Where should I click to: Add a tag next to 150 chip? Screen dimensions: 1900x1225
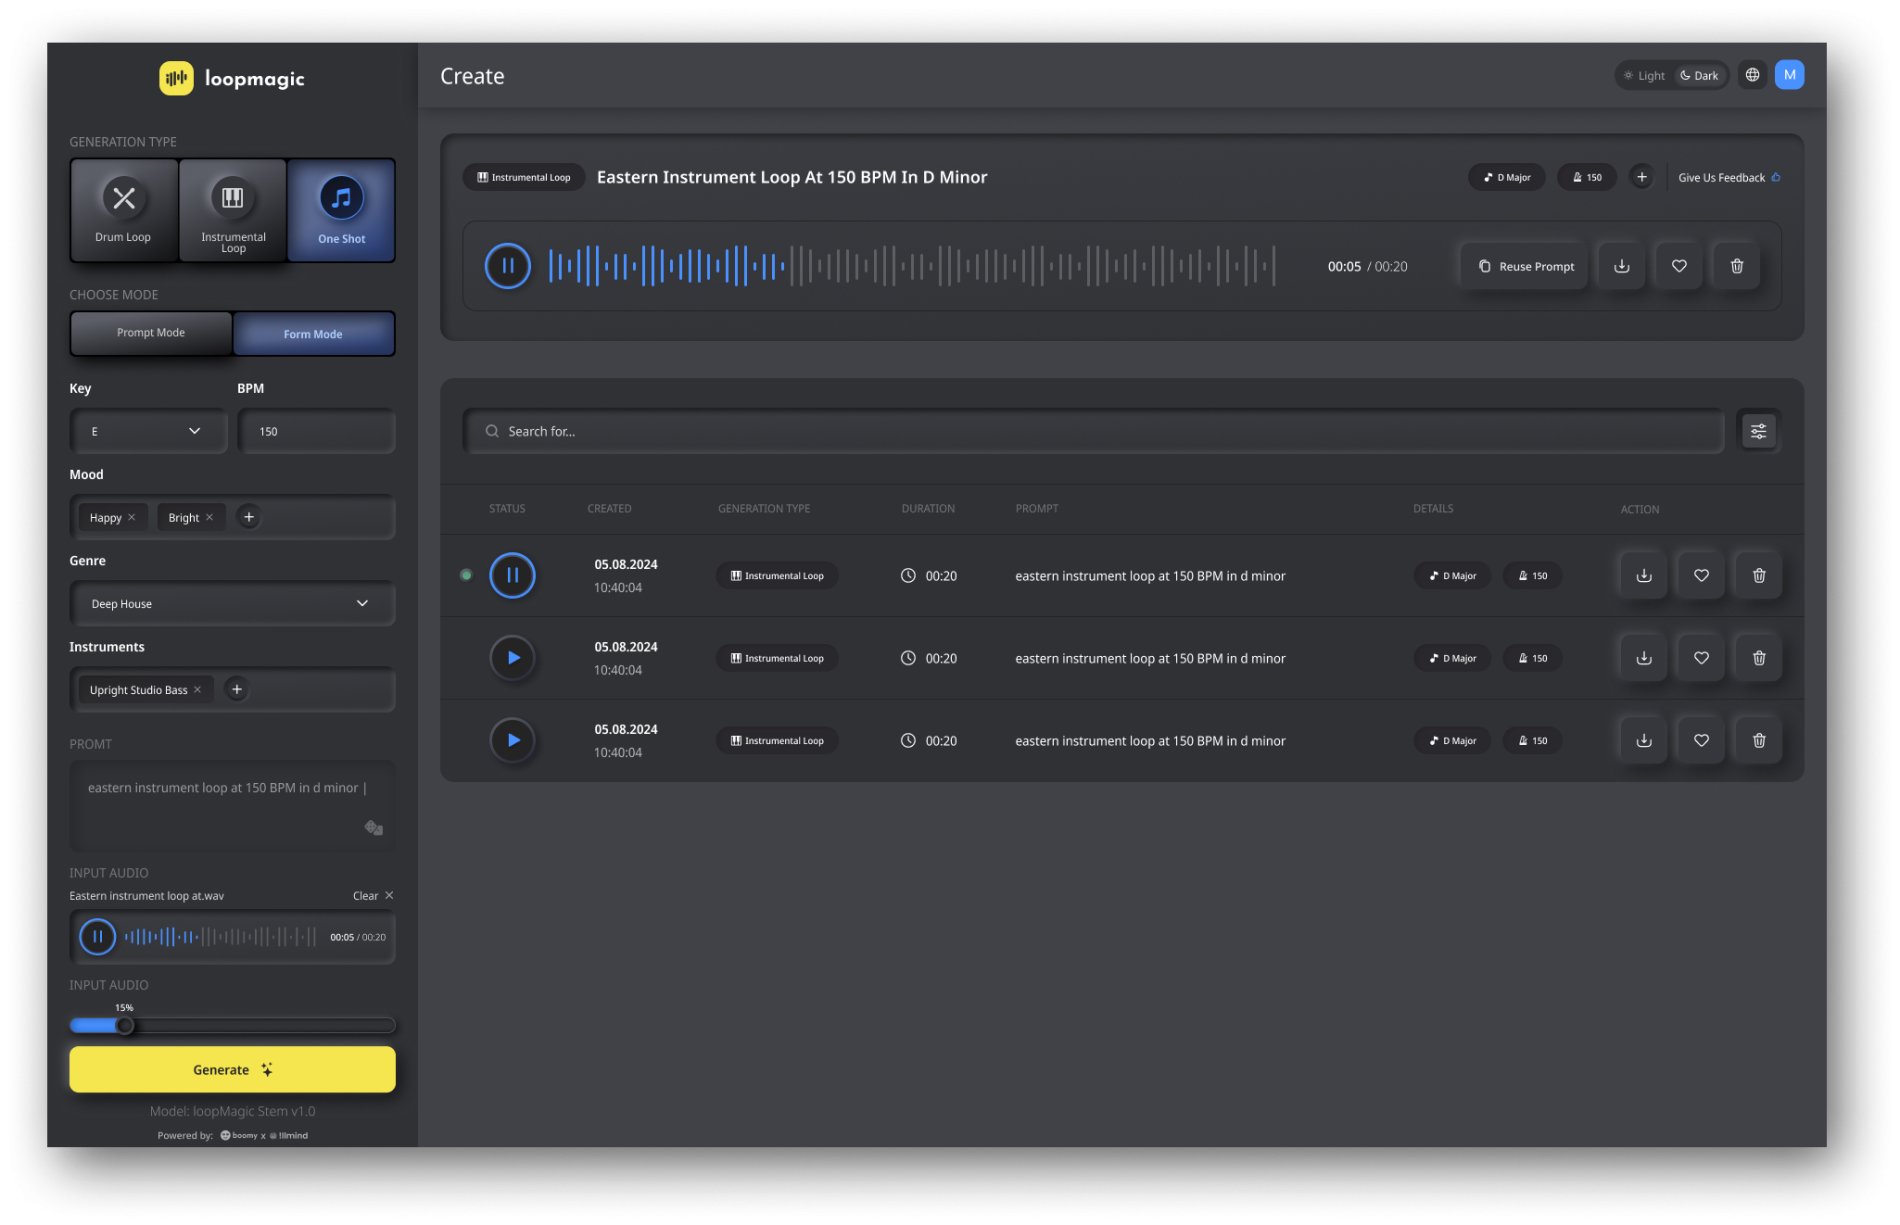coord(1641,177)
